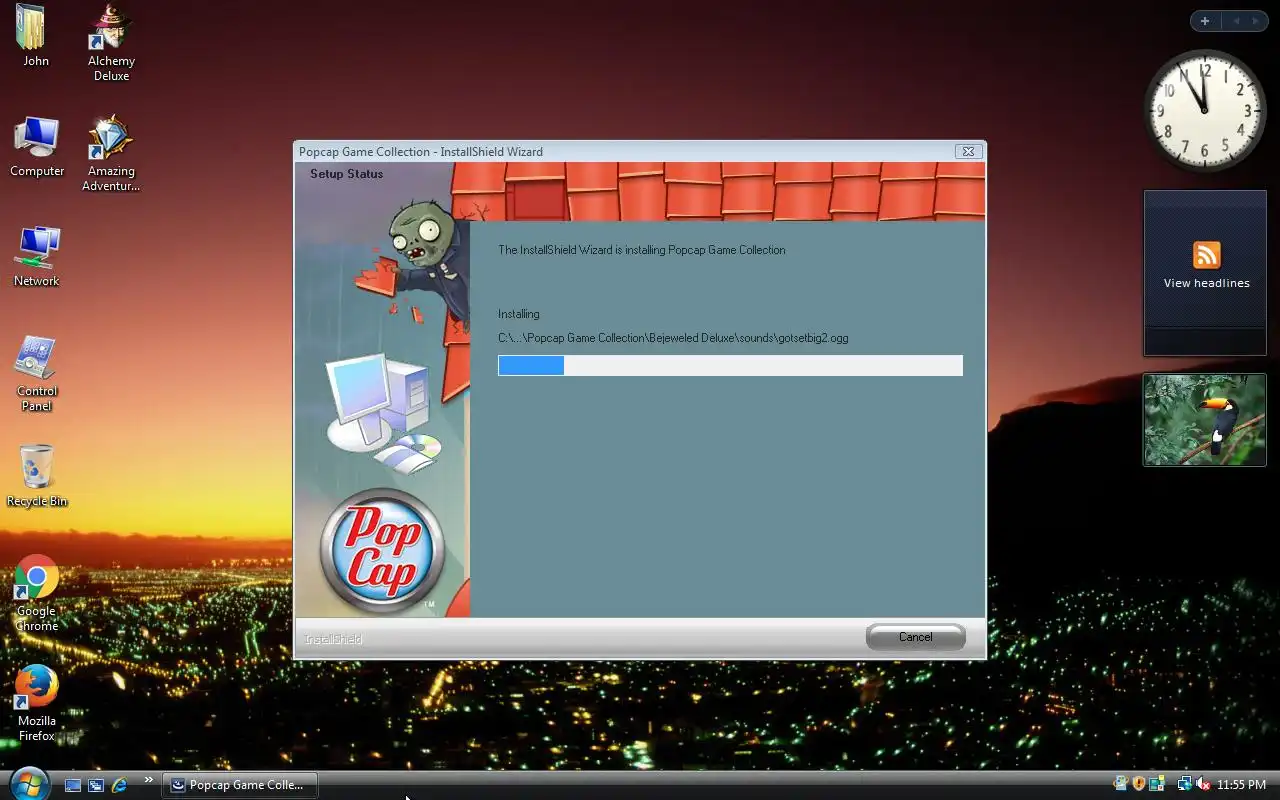Open the Recycle Bin
The height and width of the screenshot is (800, 1280).
coord(37,477)
